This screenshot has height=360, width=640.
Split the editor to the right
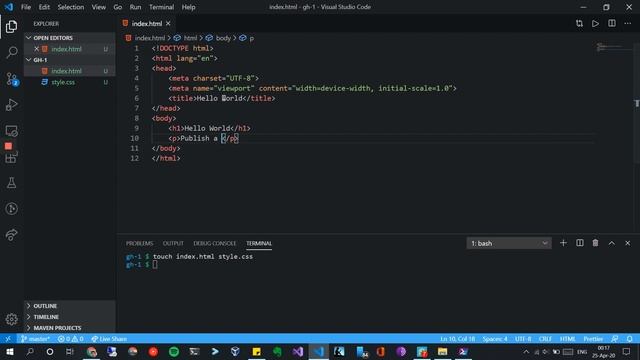[612, 24]
